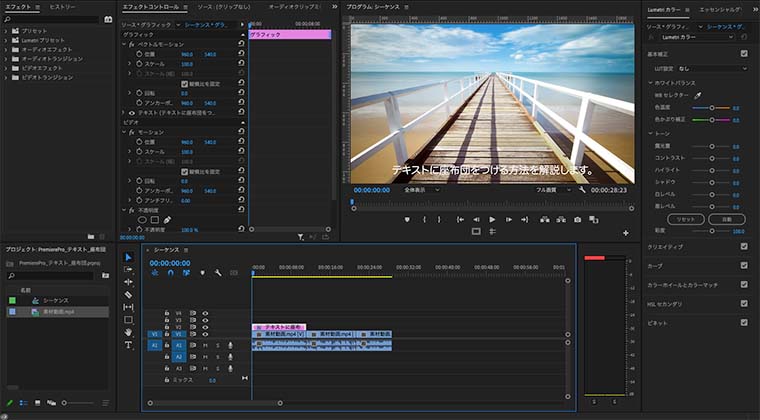Open the LUT設定 dropdown
The width and height of the screenshot is (760, 420).
712,69
